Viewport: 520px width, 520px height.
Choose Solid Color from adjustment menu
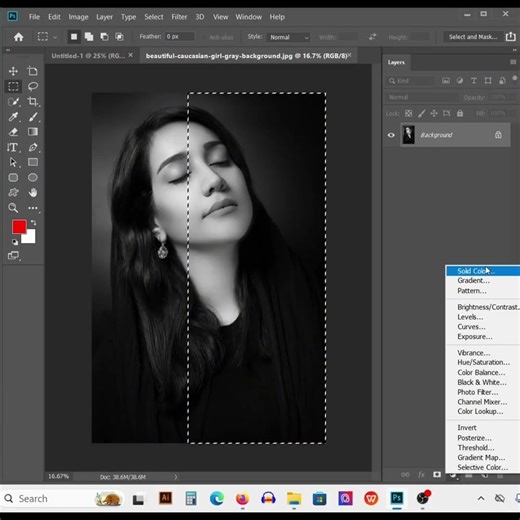[483, 271]
